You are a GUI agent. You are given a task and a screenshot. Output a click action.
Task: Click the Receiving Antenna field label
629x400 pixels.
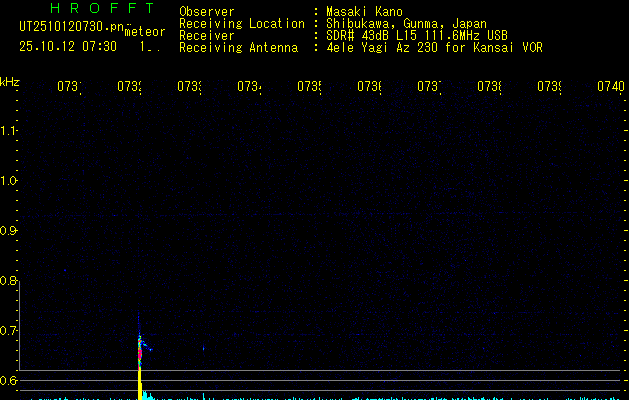238,47
